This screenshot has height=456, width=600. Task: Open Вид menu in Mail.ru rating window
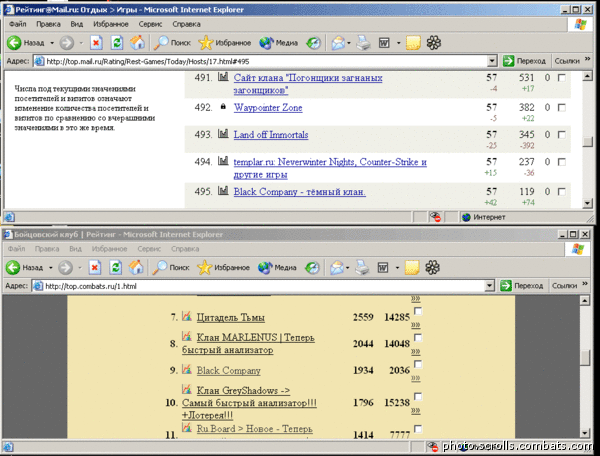pos(77,24)
